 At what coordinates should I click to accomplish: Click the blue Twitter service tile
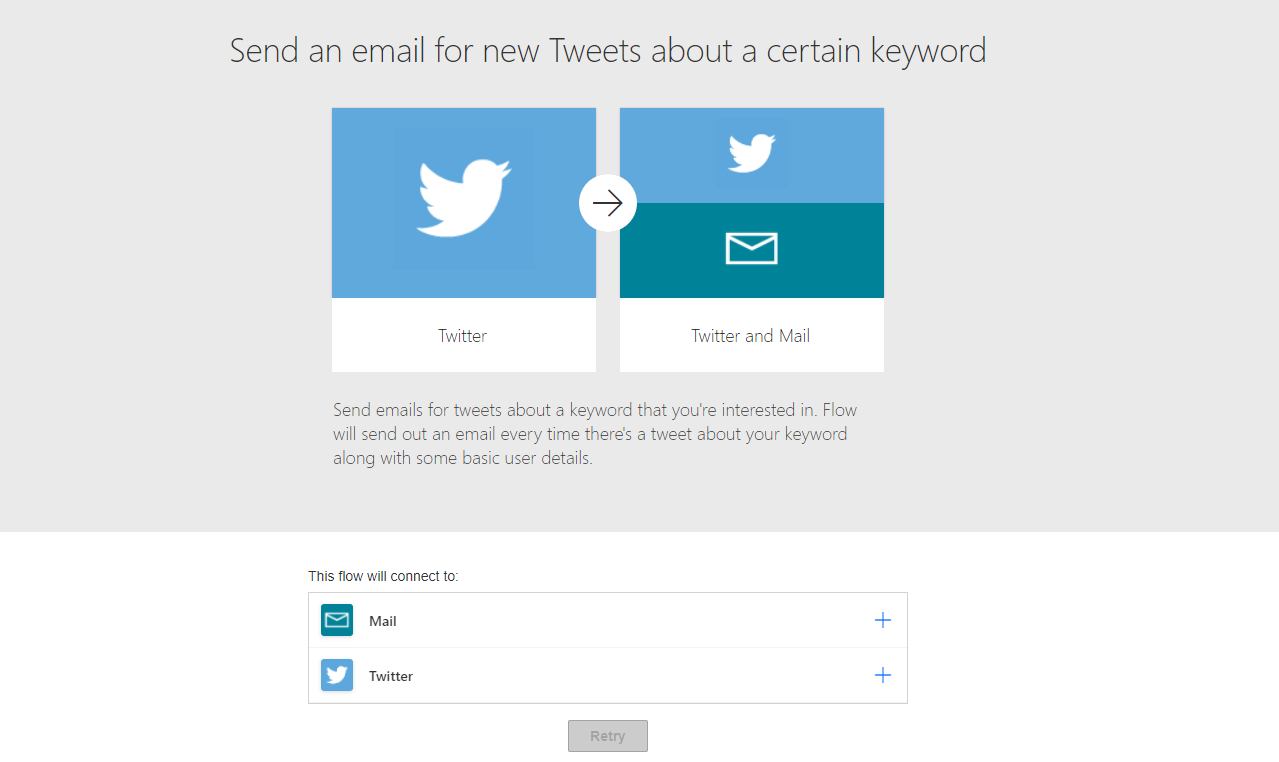click(x=462, y=203)
